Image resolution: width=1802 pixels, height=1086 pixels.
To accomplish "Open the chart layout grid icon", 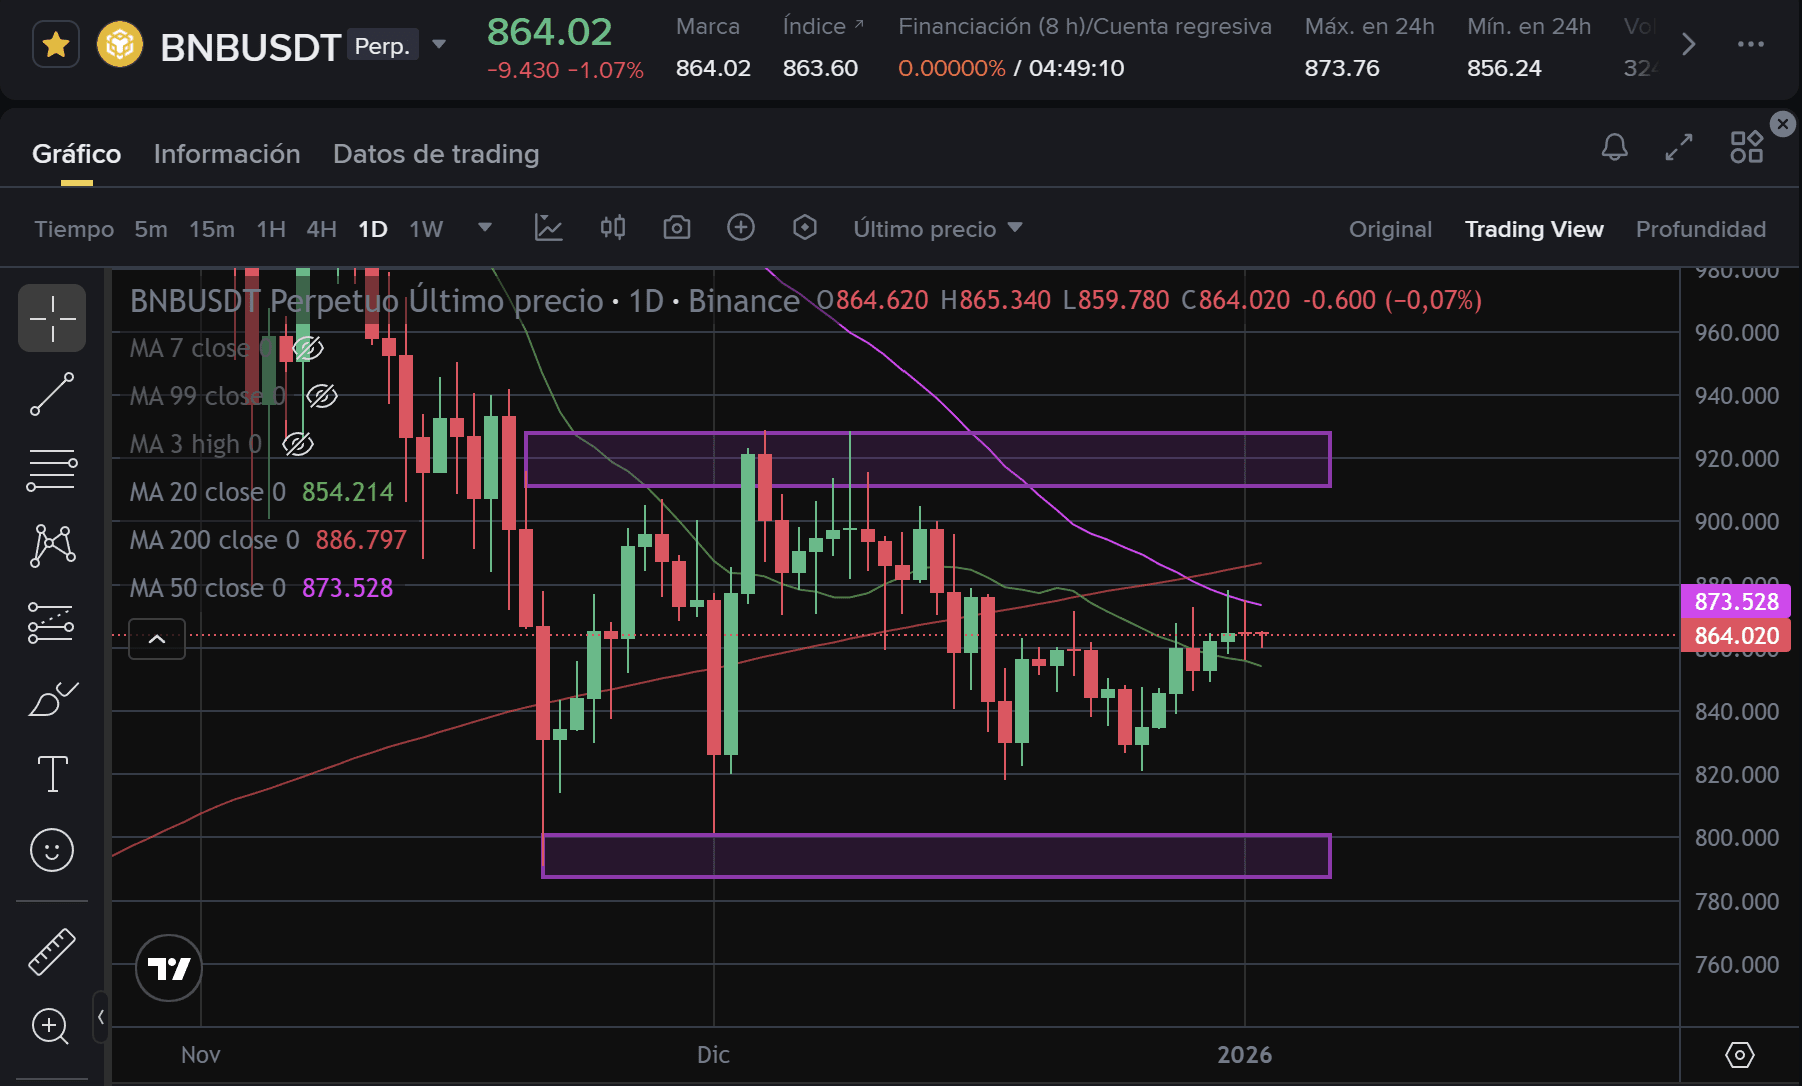I will point(1747,147).
